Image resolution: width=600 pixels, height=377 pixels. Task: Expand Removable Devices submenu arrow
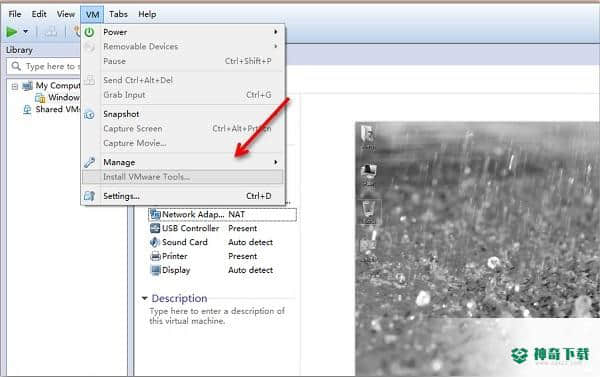click(x=276, y=46)
